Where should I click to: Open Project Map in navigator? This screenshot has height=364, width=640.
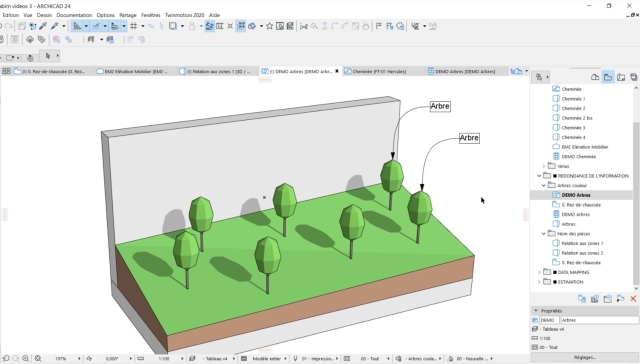(x=595, y=77)
